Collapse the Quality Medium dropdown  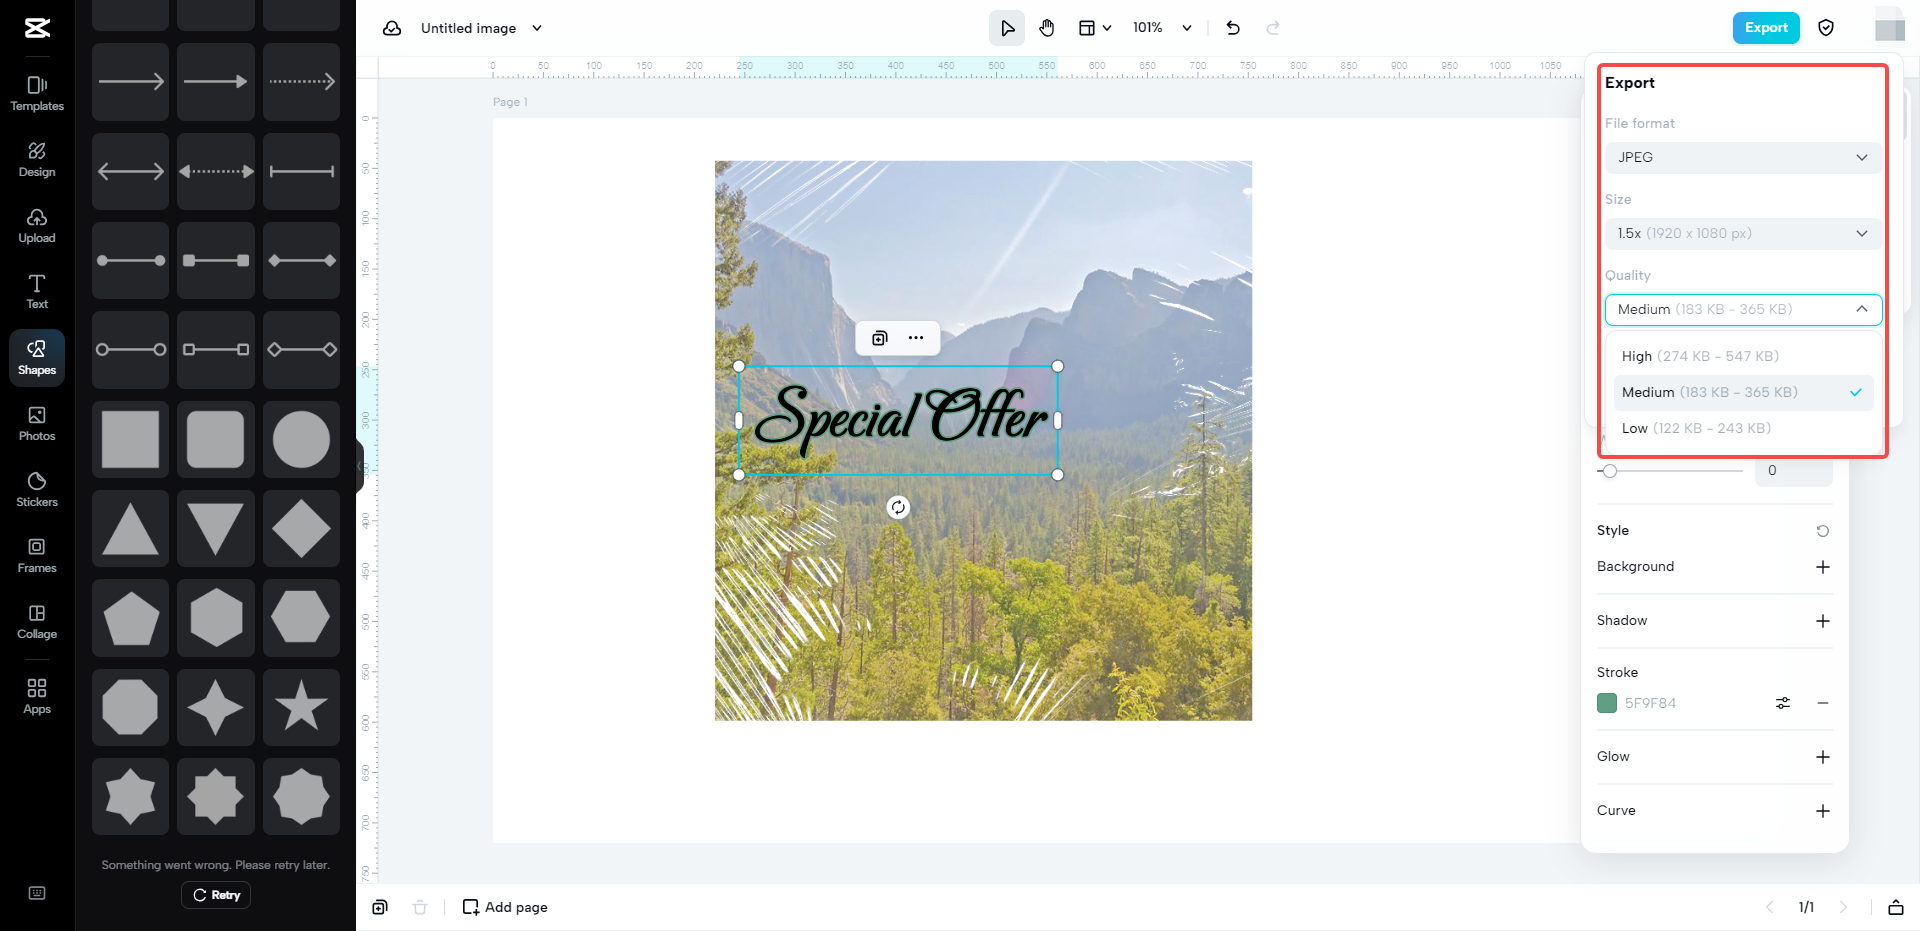click(x=1743, y=309)
